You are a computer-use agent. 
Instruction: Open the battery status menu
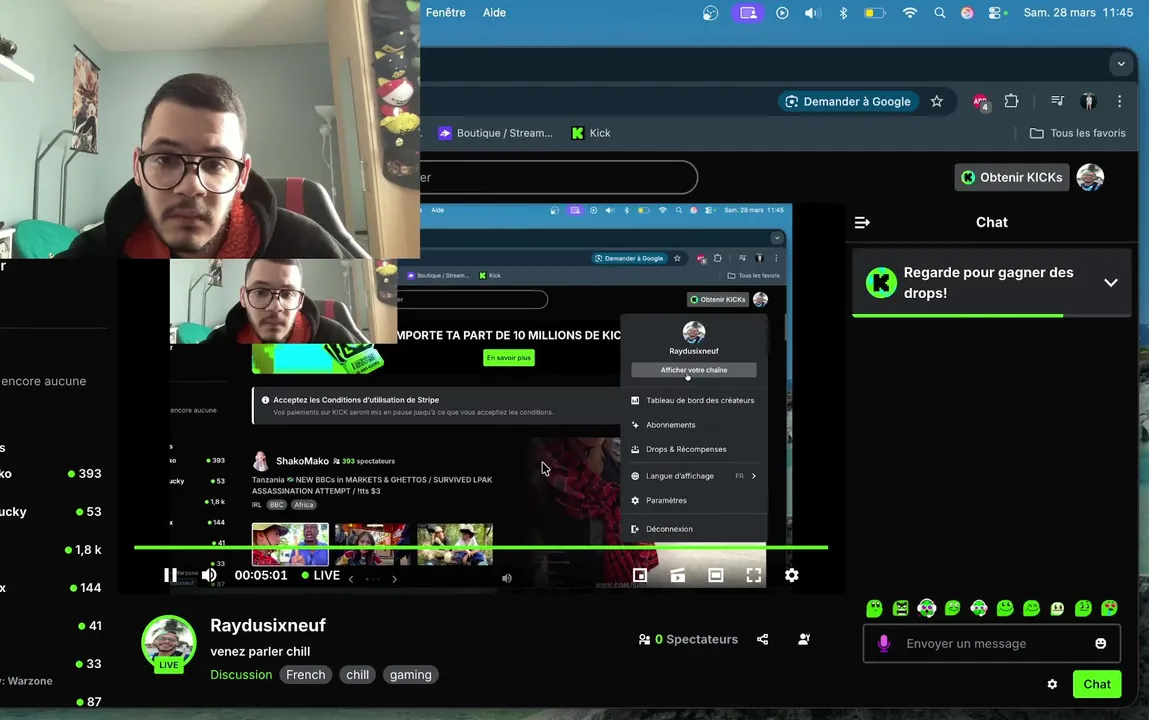(874, 12)
